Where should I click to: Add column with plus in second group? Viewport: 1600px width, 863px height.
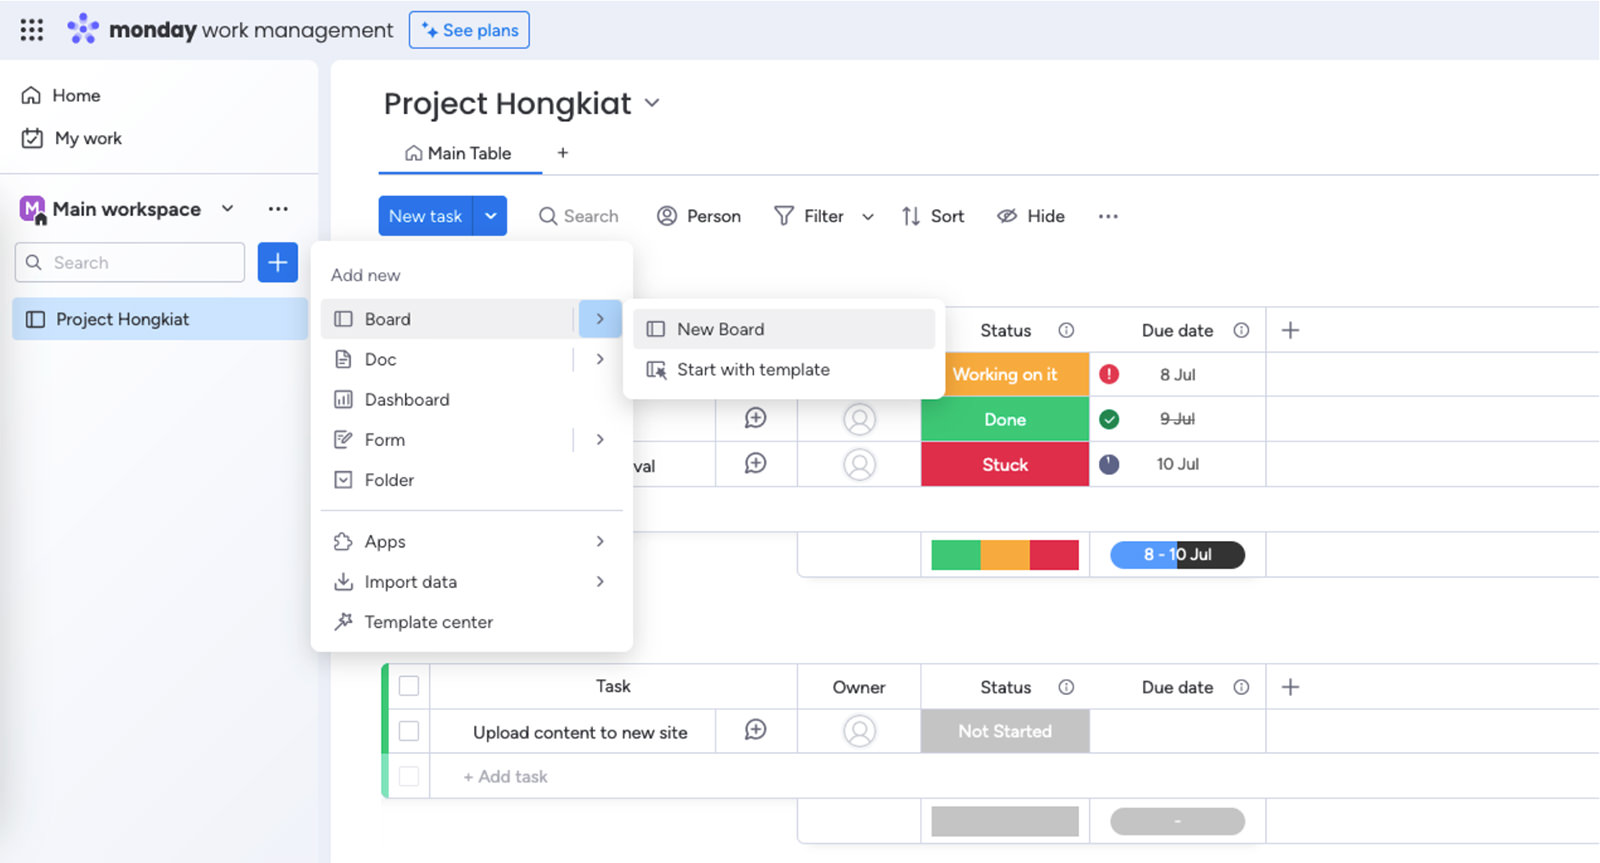(1290, 687)
